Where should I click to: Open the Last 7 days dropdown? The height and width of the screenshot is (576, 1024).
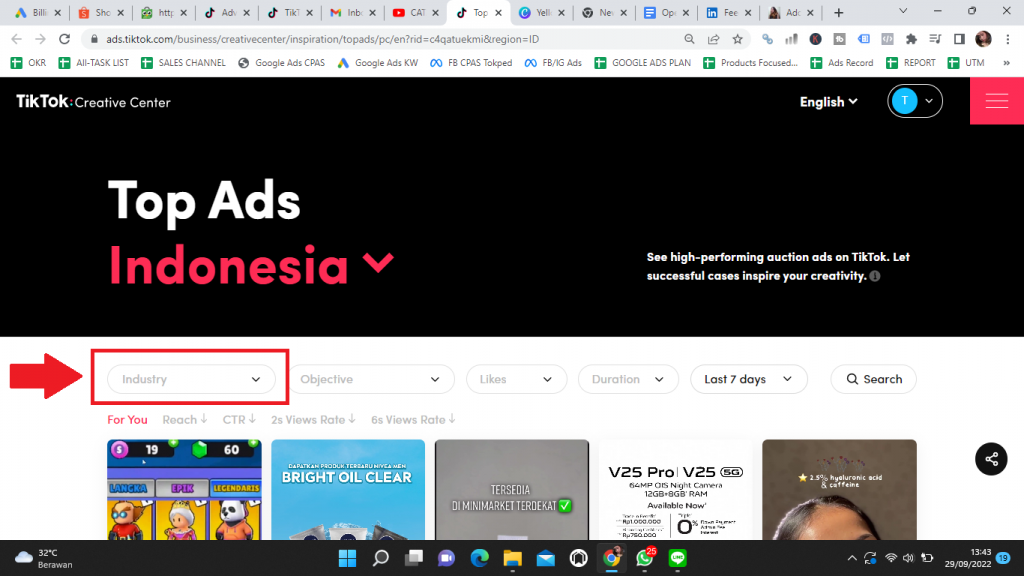point(748,379)
